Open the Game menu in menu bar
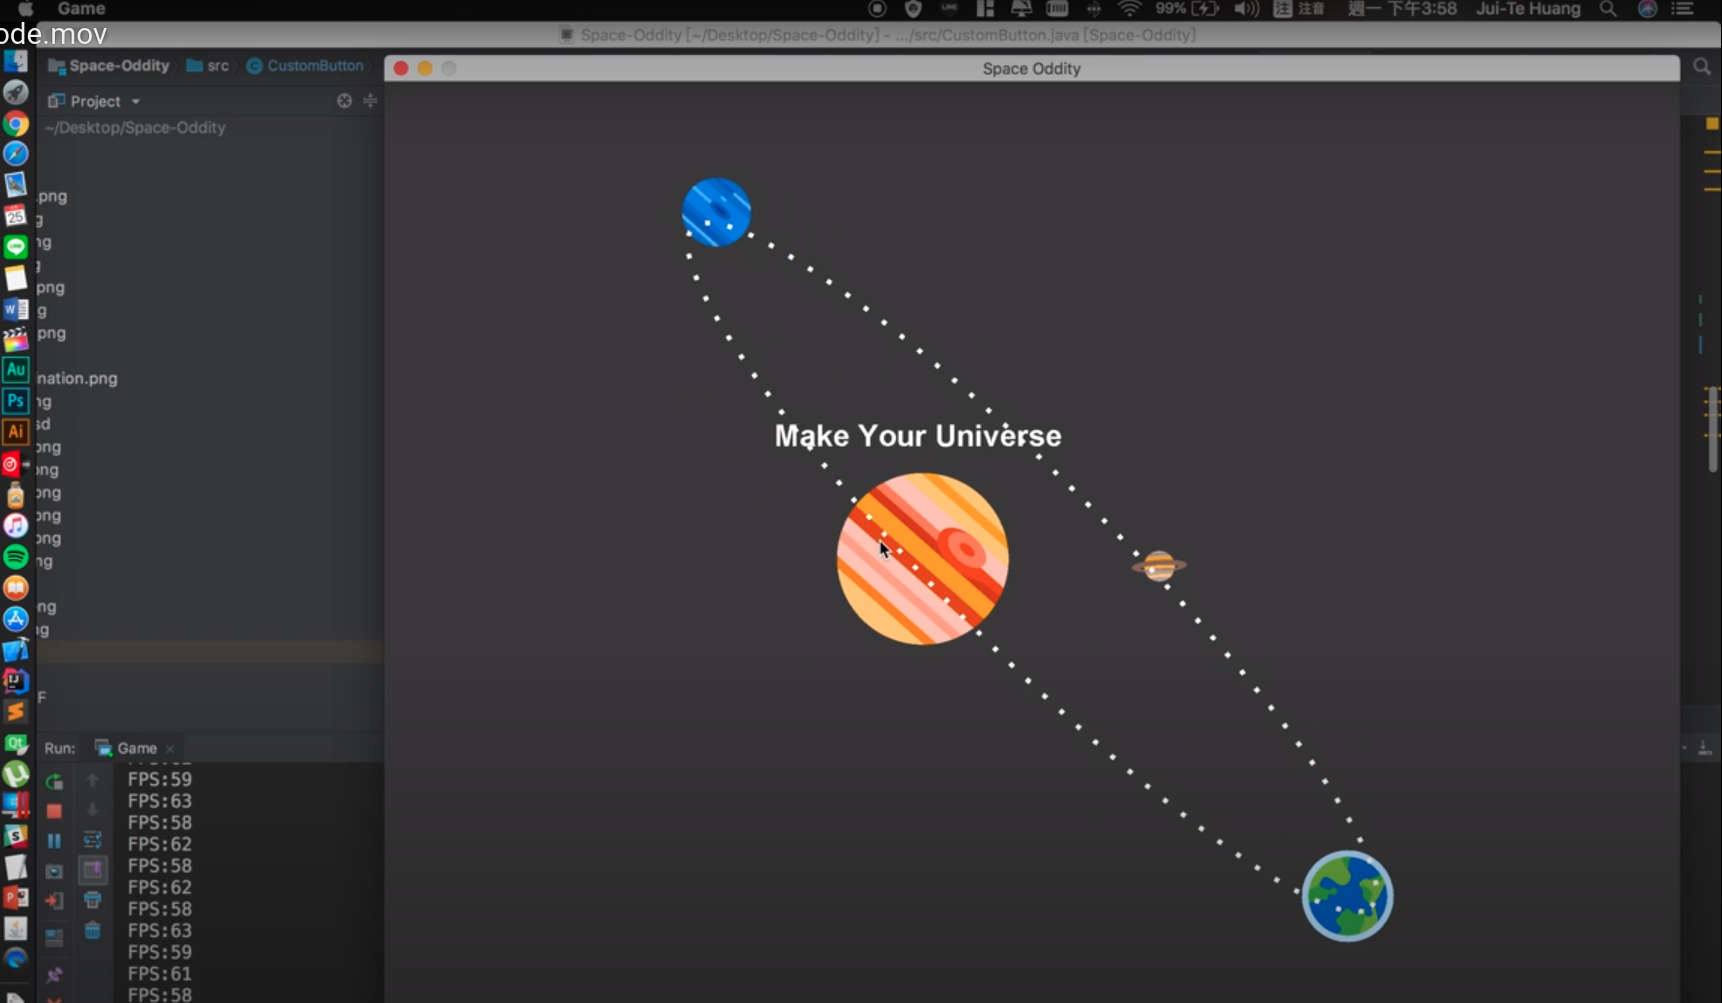This screenshot has height=1003, width=1722. (x=81, y=9)
